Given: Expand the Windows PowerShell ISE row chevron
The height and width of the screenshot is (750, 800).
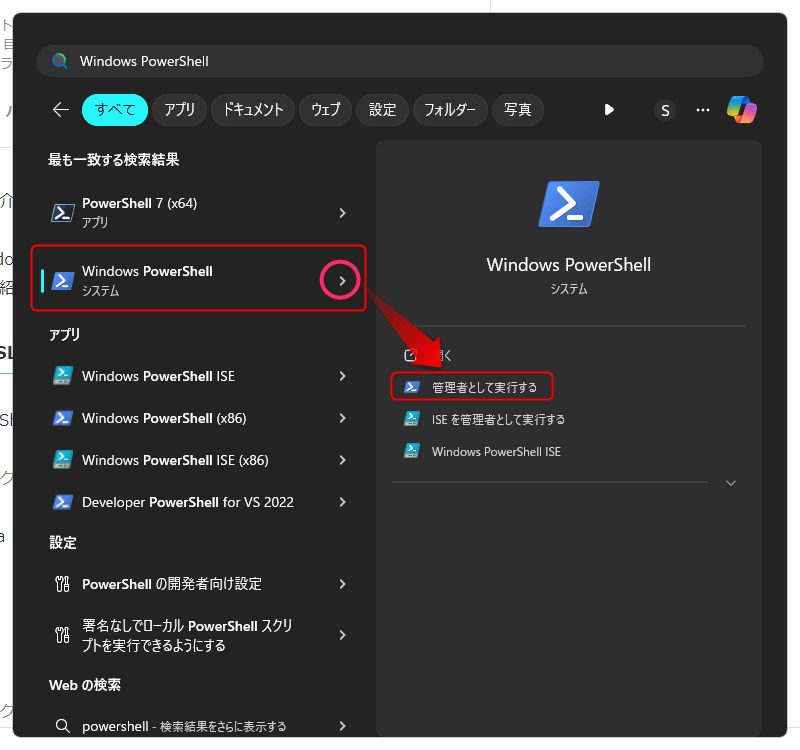Looking at the screenshot, I should (x=342, y=376).
